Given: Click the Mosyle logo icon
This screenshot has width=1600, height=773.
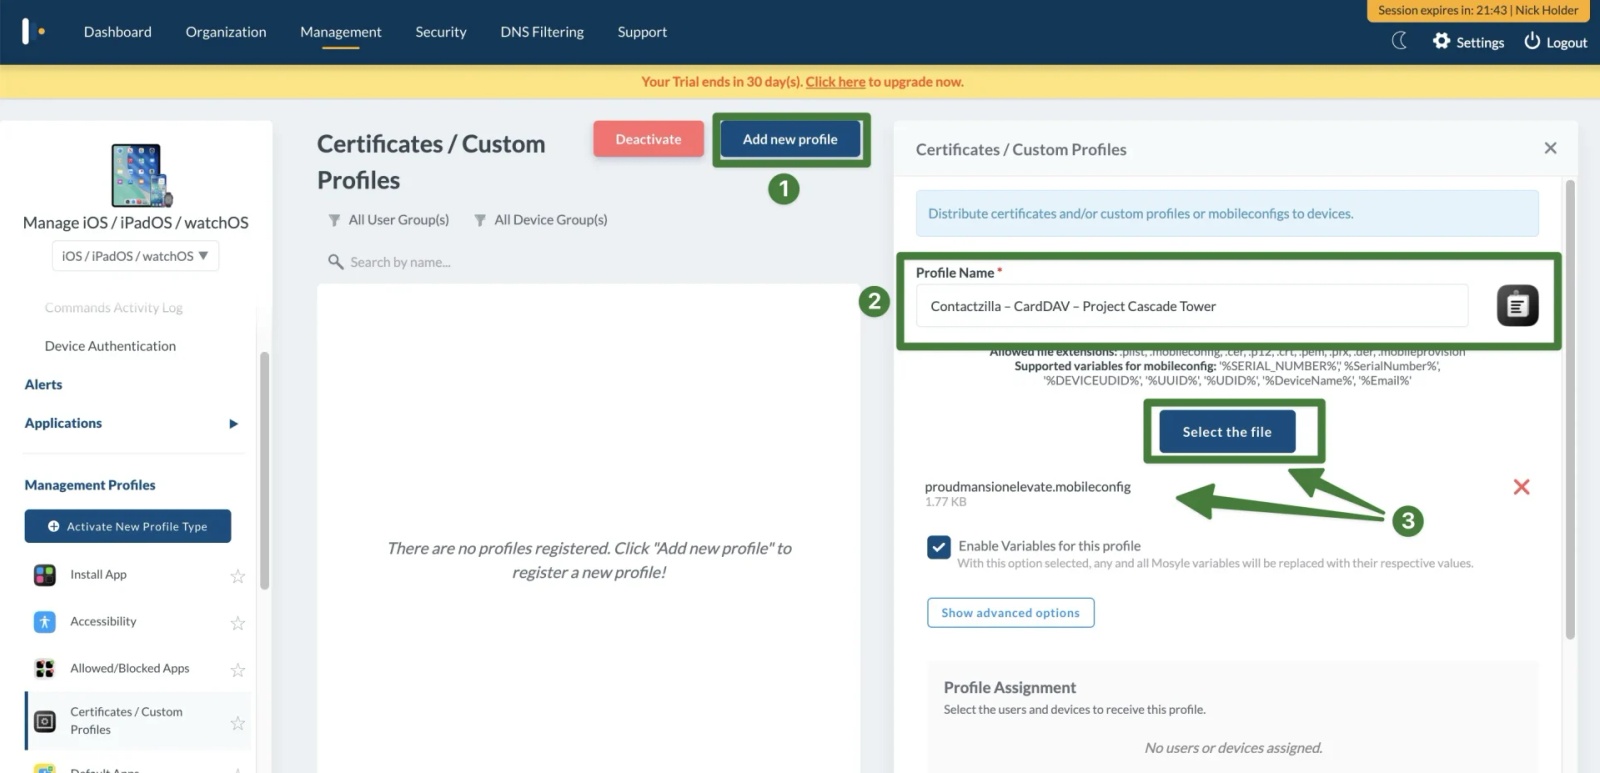Looking at the screenshot, I should (x=33, y=31).
